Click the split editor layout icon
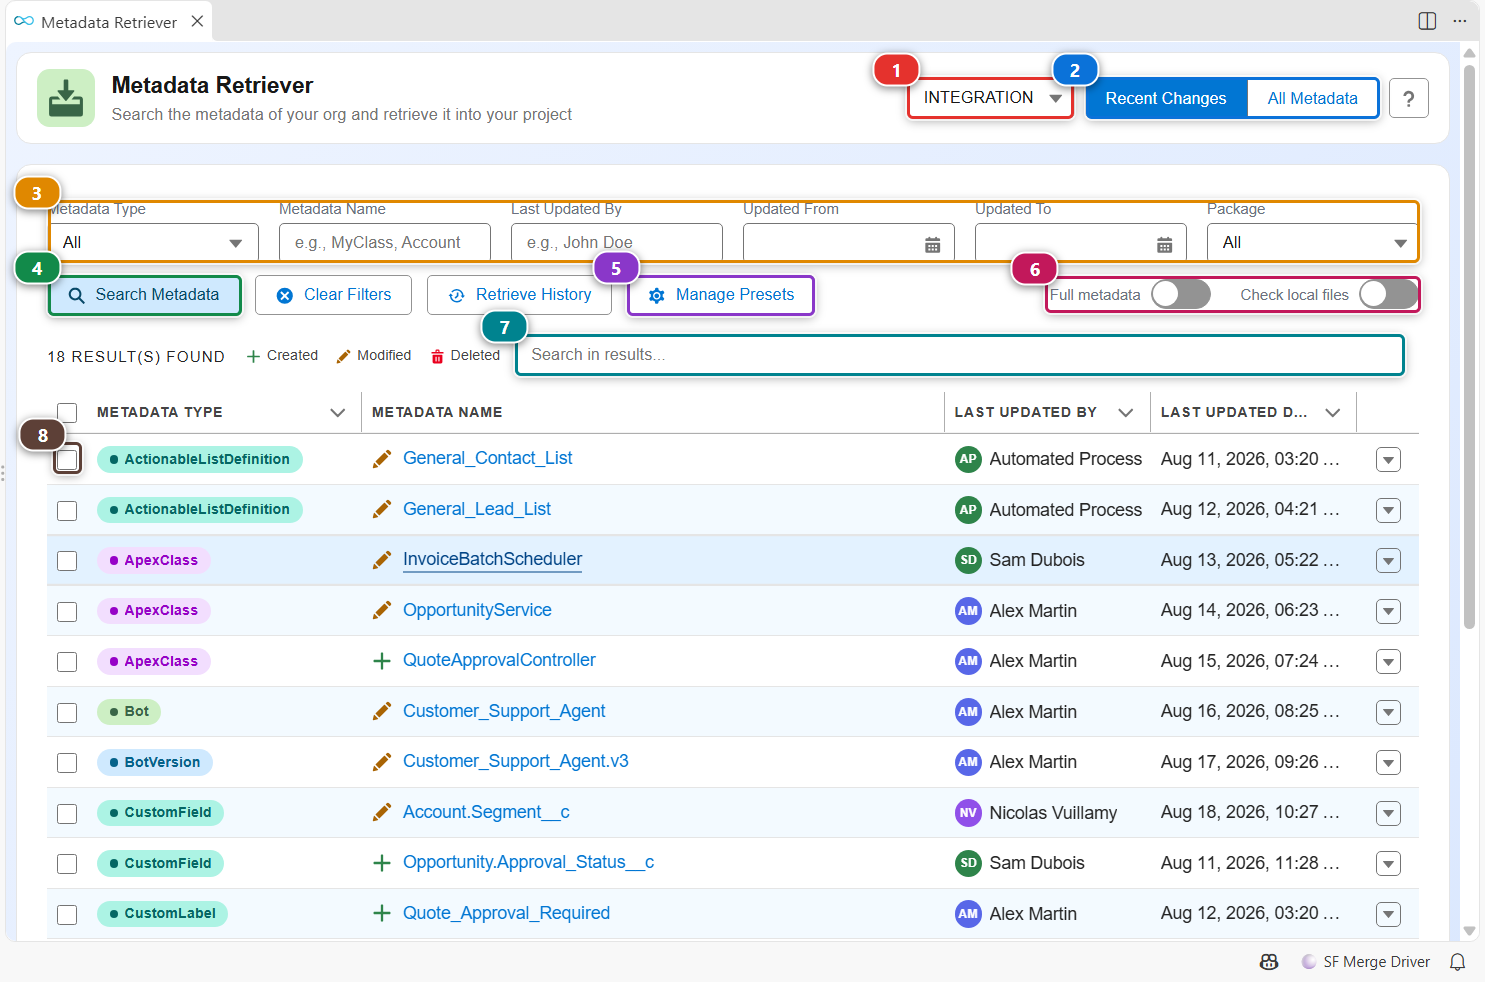This screenshot has width=1485, height=982. pos(1427,21)
